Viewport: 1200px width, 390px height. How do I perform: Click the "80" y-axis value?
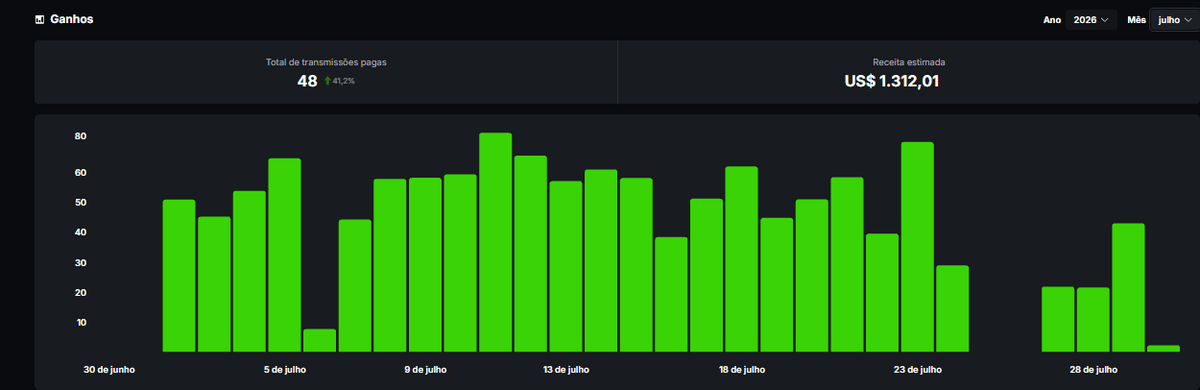(x=80, y=136)
